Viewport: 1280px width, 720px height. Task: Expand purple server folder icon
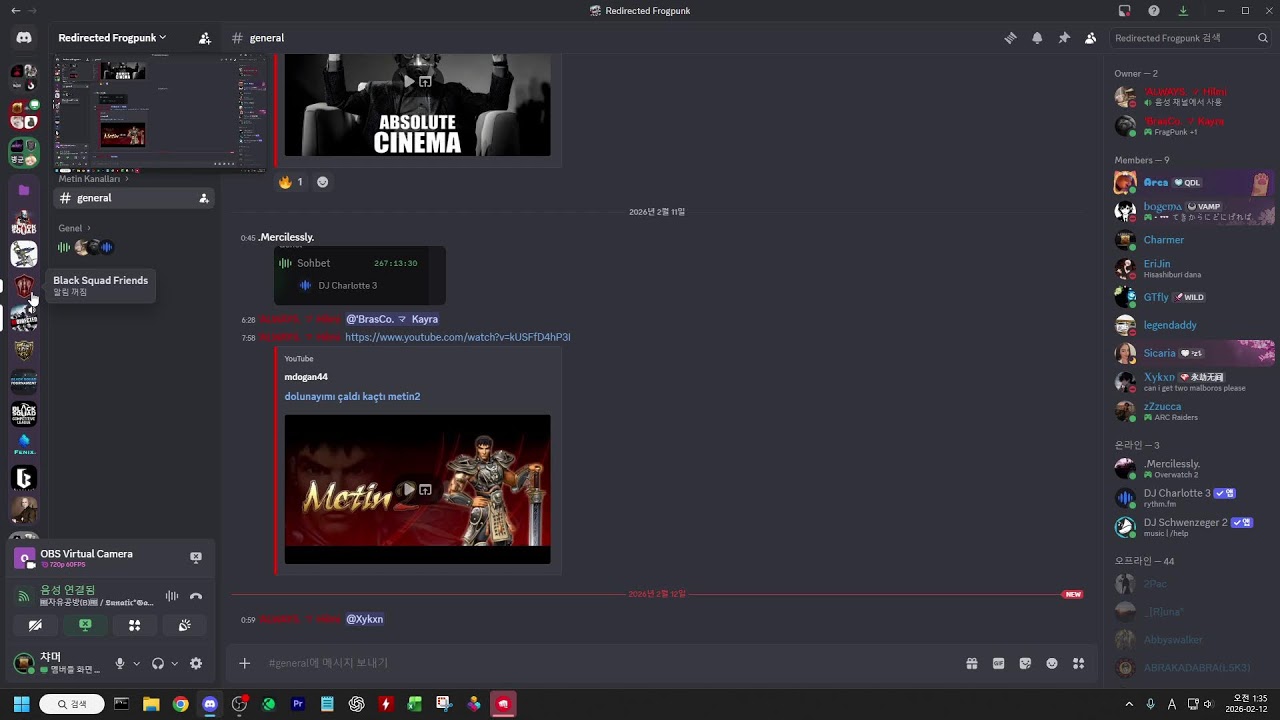24,190
